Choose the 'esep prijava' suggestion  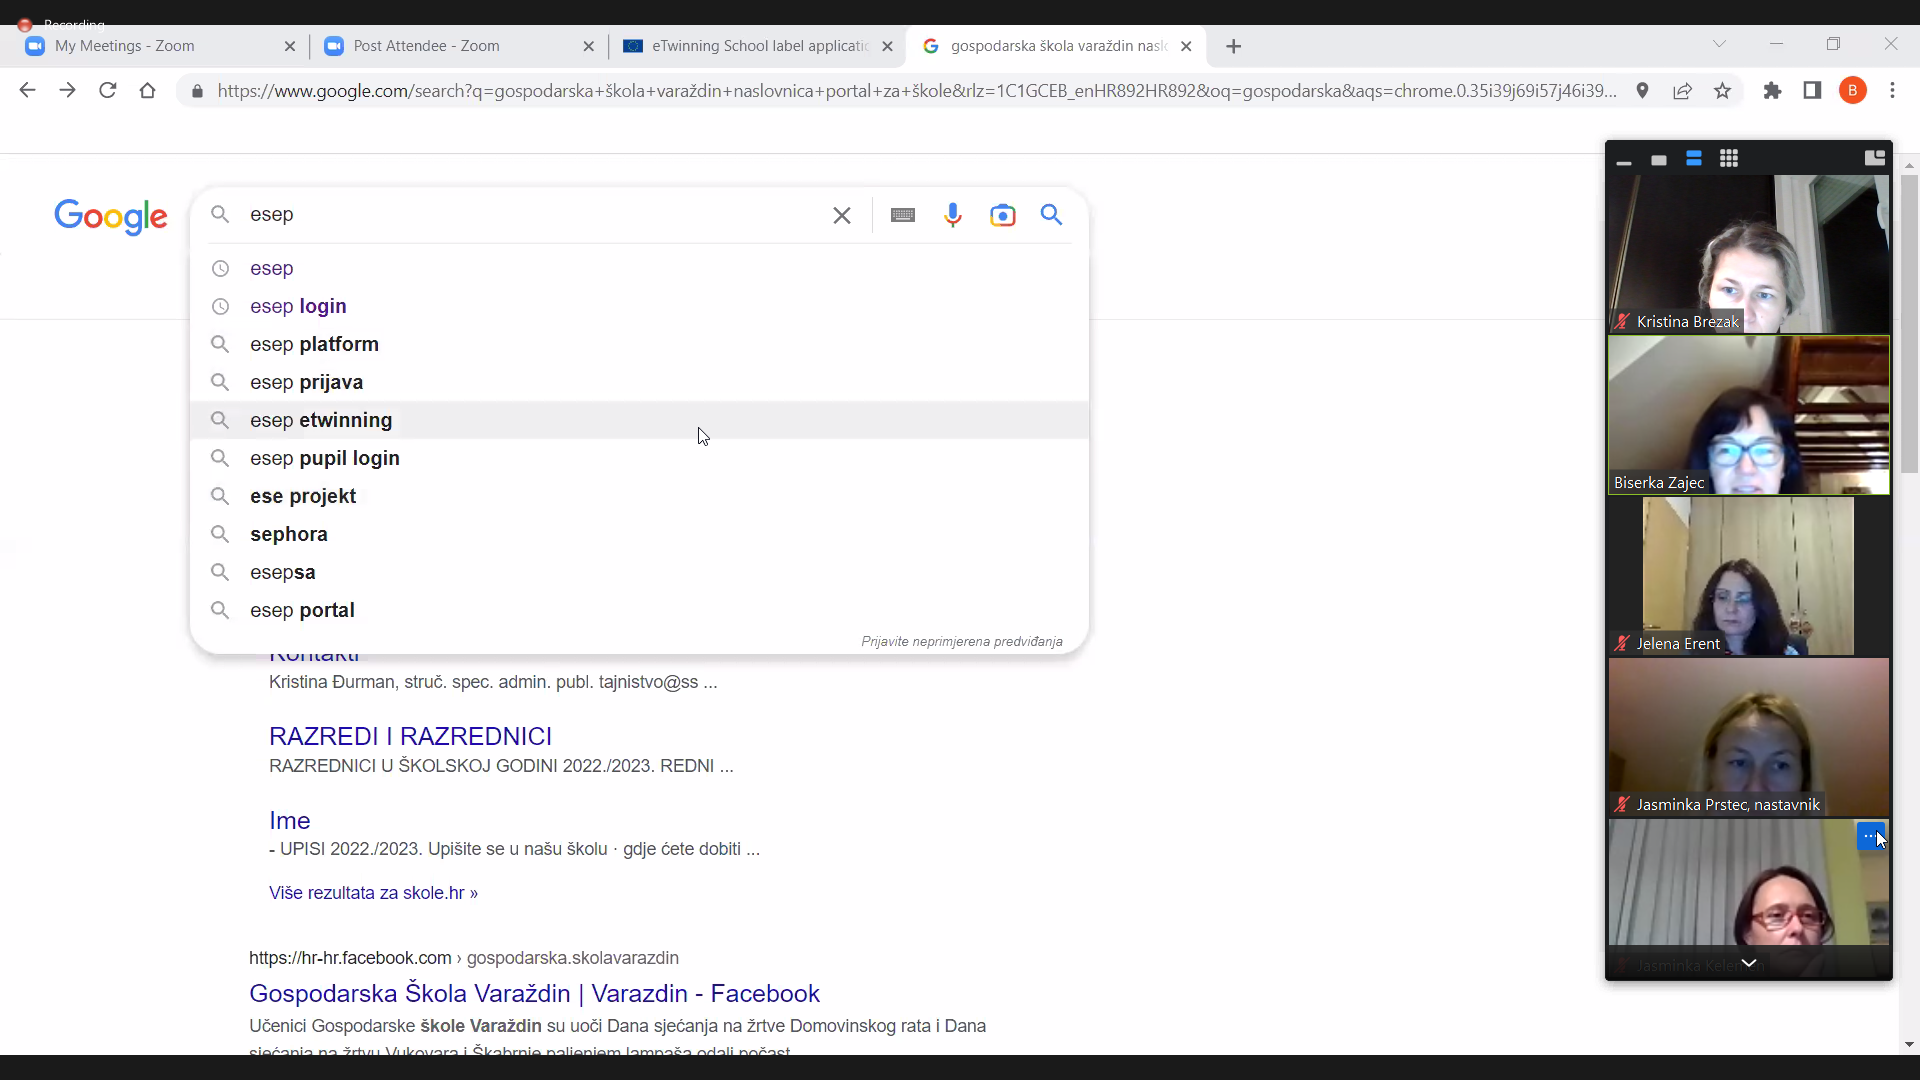click(x=639, y=382)
